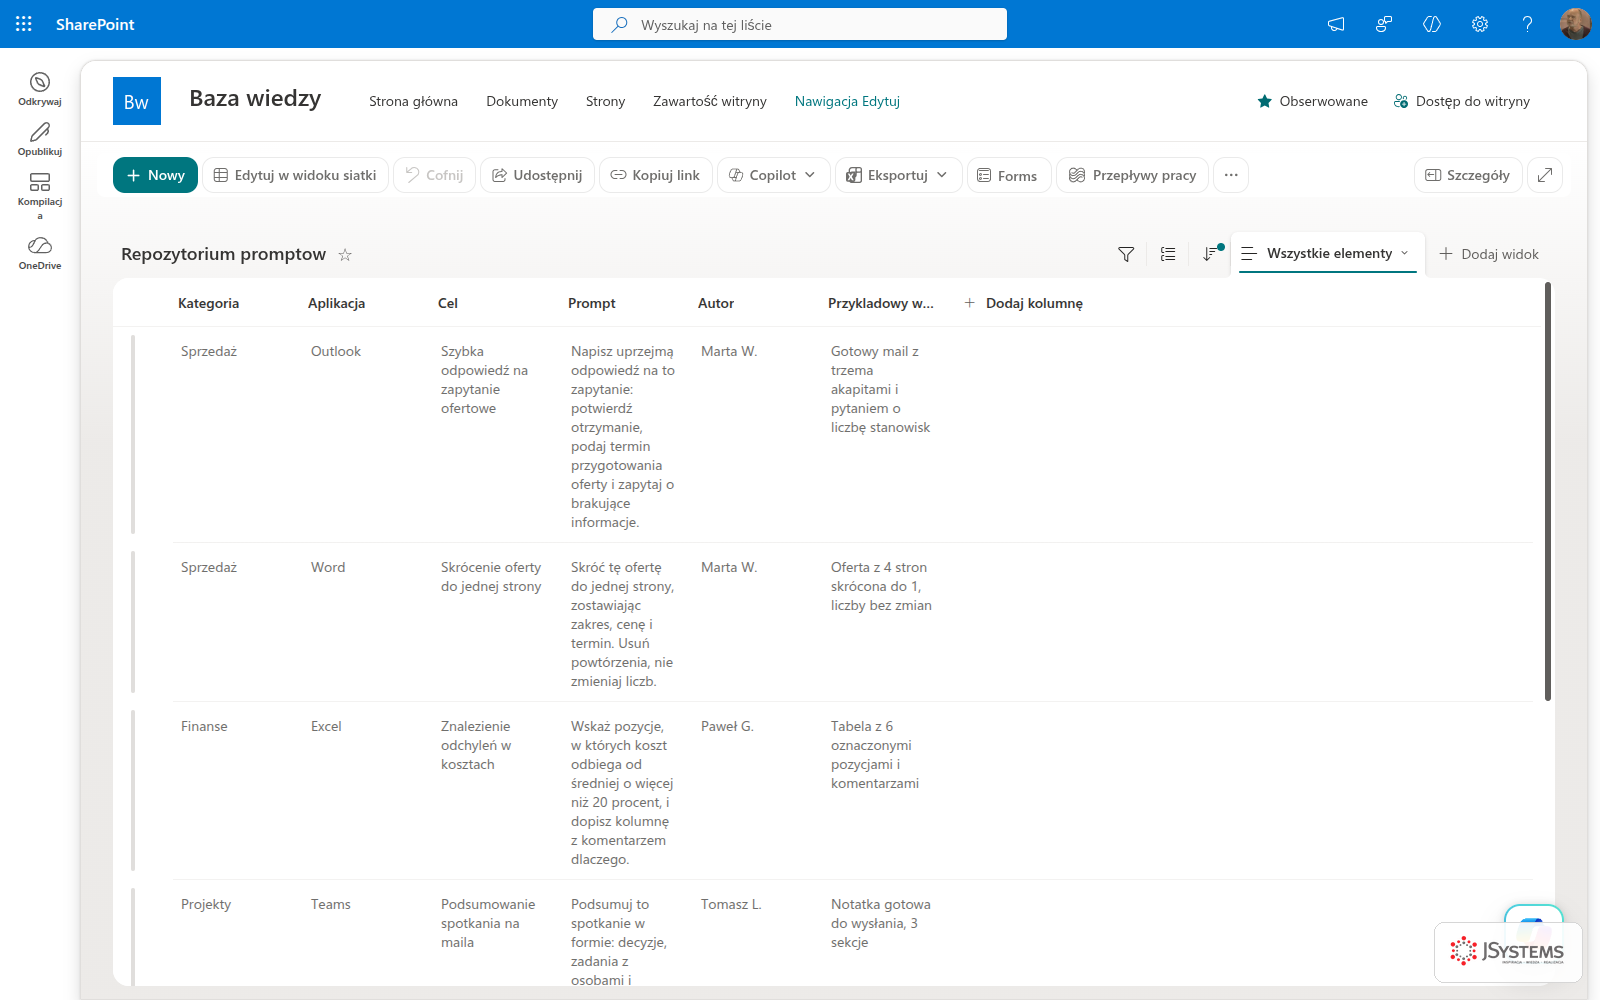
Task: Click the Cofnij undo button
Action: (434, 175)
